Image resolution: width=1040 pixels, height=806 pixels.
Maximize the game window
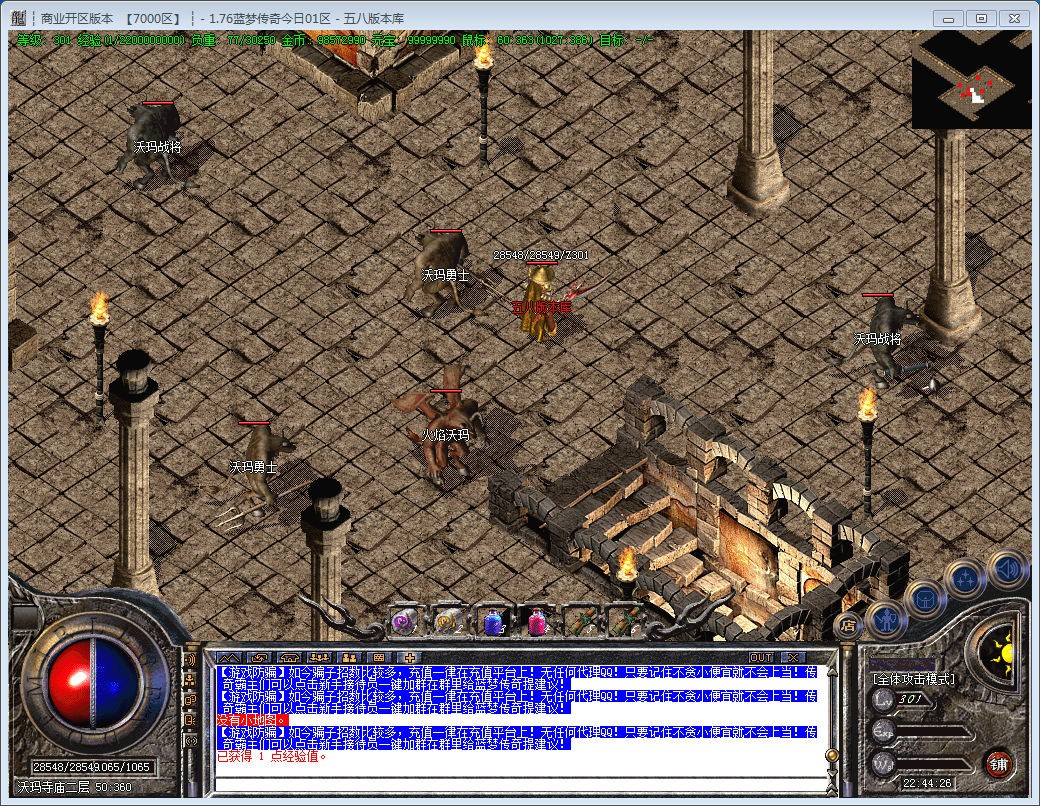tap(981, 19)
